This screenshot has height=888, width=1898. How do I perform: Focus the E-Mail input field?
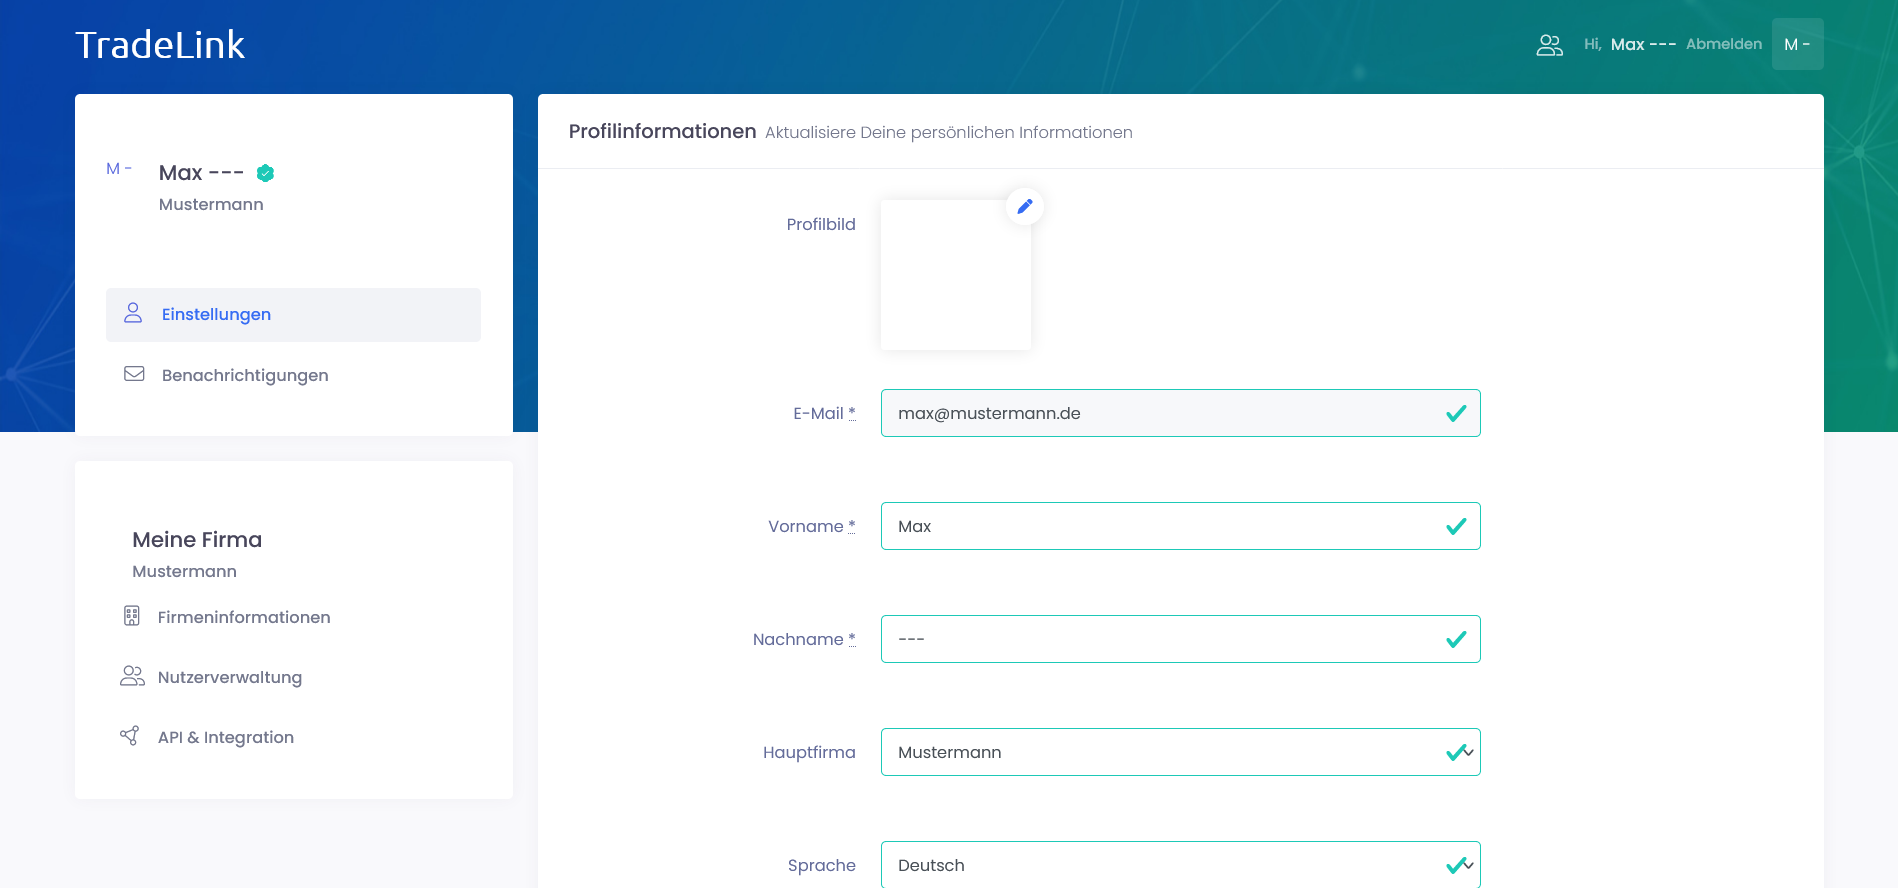pyautogui.click(x=1160, y=413)
